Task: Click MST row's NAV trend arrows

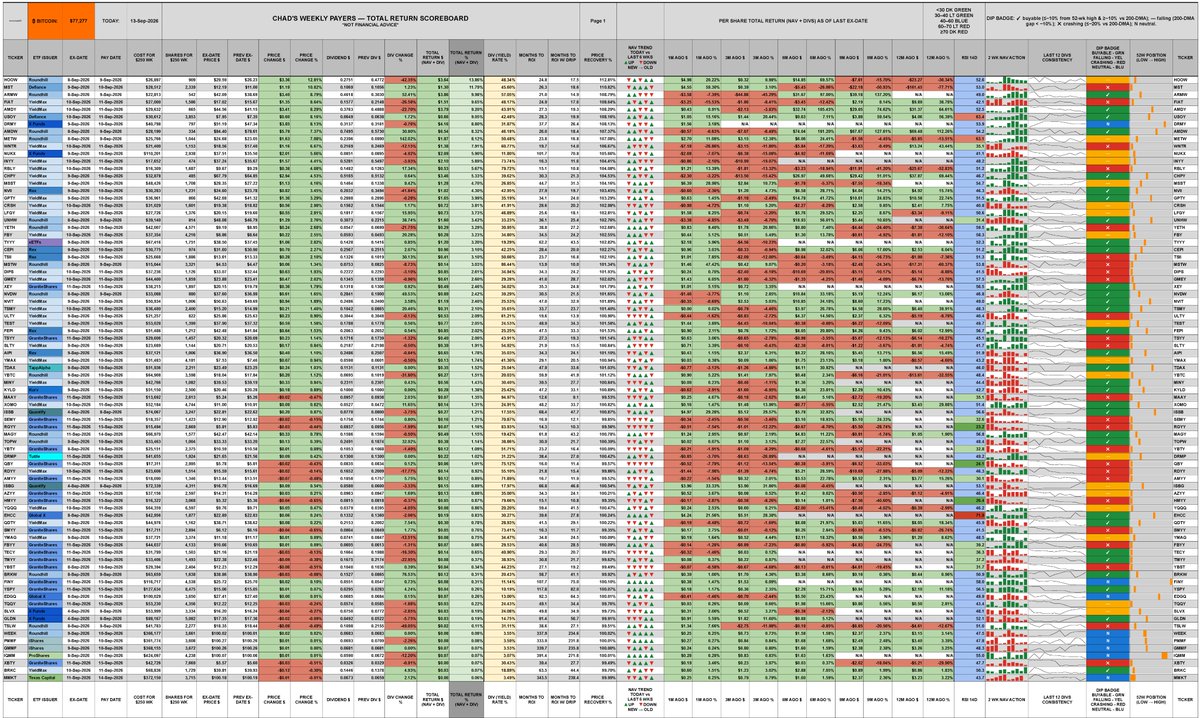Action: [640, 87]
